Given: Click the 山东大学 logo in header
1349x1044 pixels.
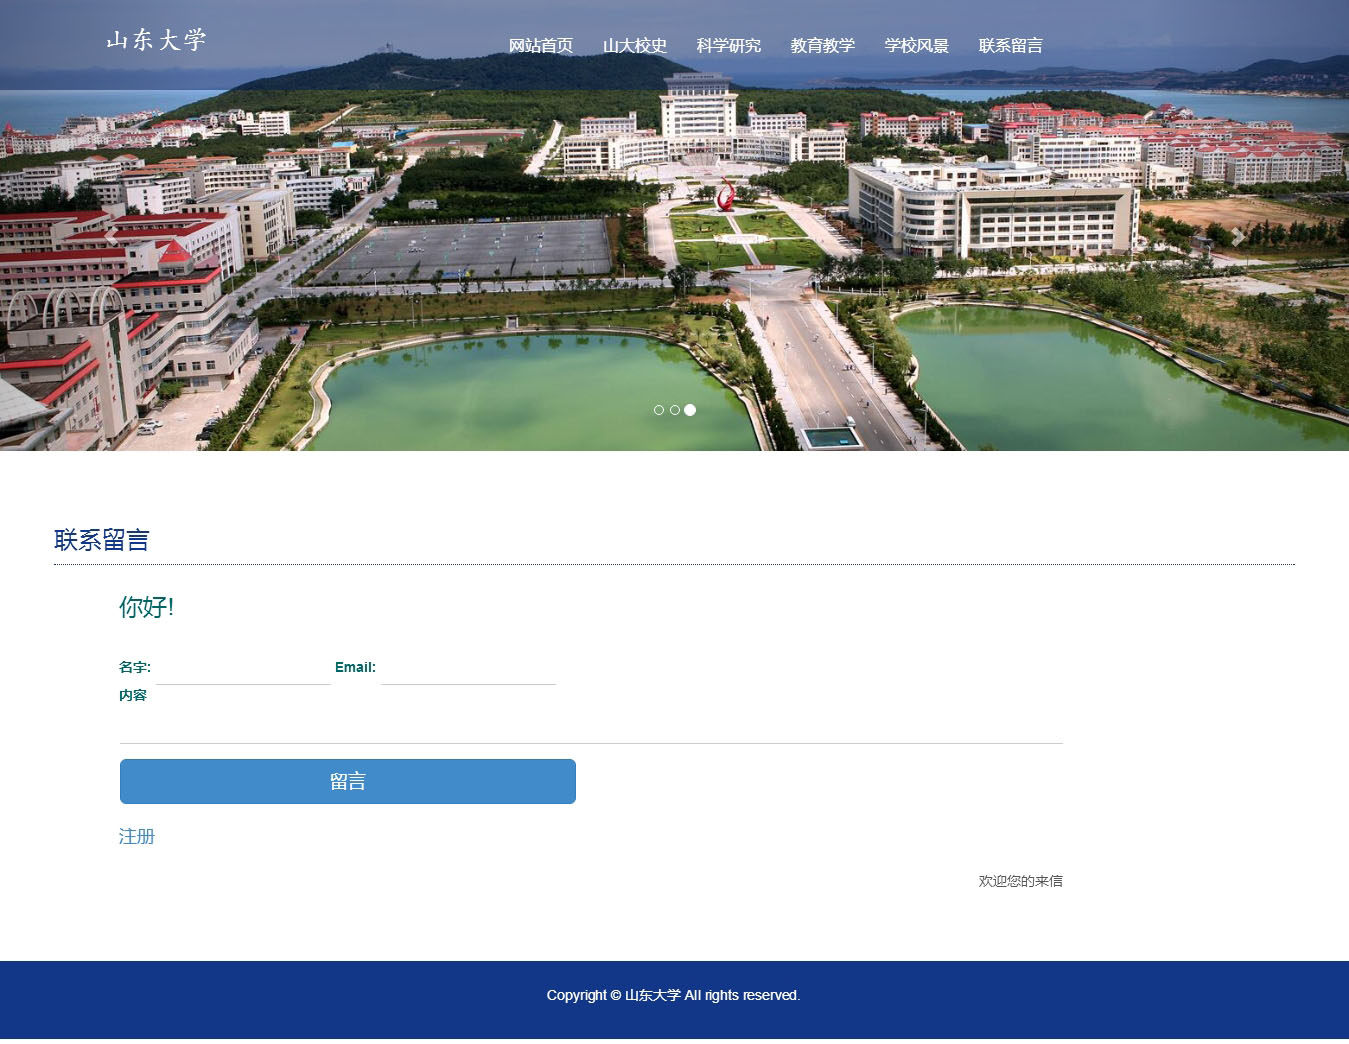Looking at the screenshot, I should point(156,40).
